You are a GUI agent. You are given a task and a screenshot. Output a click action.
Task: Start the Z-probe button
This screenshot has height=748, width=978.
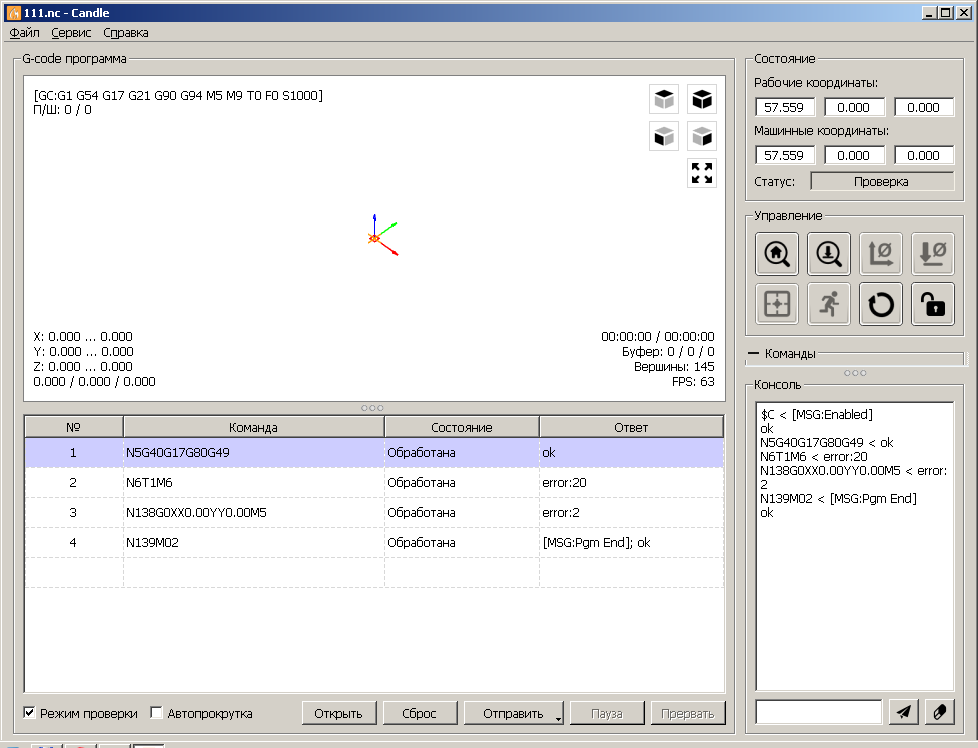pos(829,254)
